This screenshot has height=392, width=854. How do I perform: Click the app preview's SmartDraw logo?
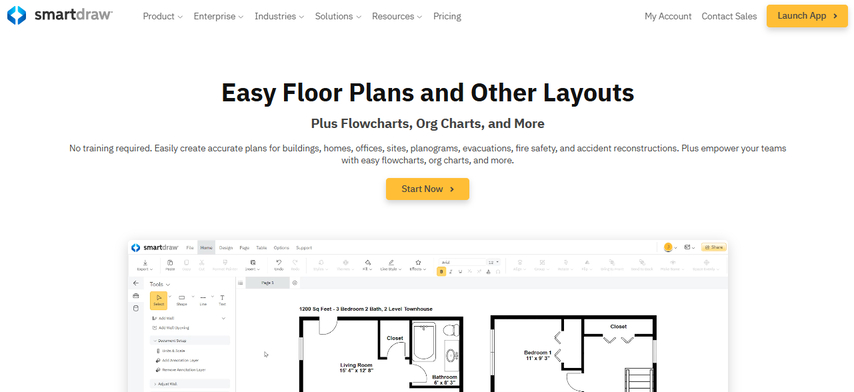[x=156, y=248]
